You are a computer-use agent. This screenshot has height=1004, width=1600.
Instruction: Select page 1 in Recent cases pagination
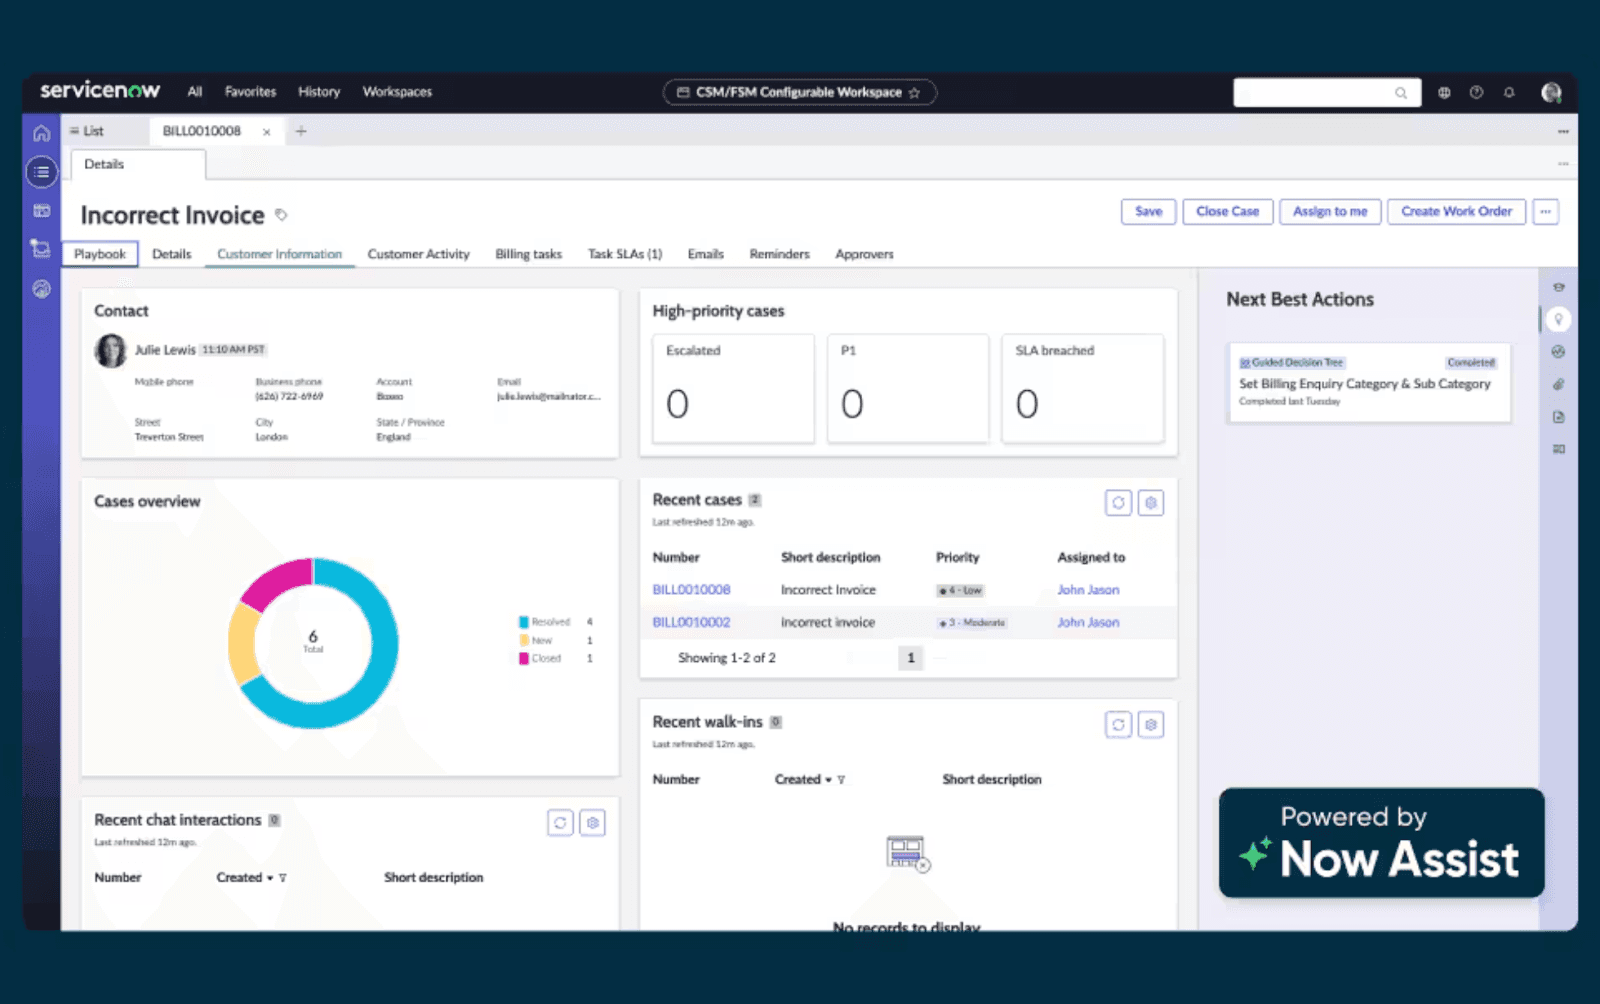[x=910, y=658]
